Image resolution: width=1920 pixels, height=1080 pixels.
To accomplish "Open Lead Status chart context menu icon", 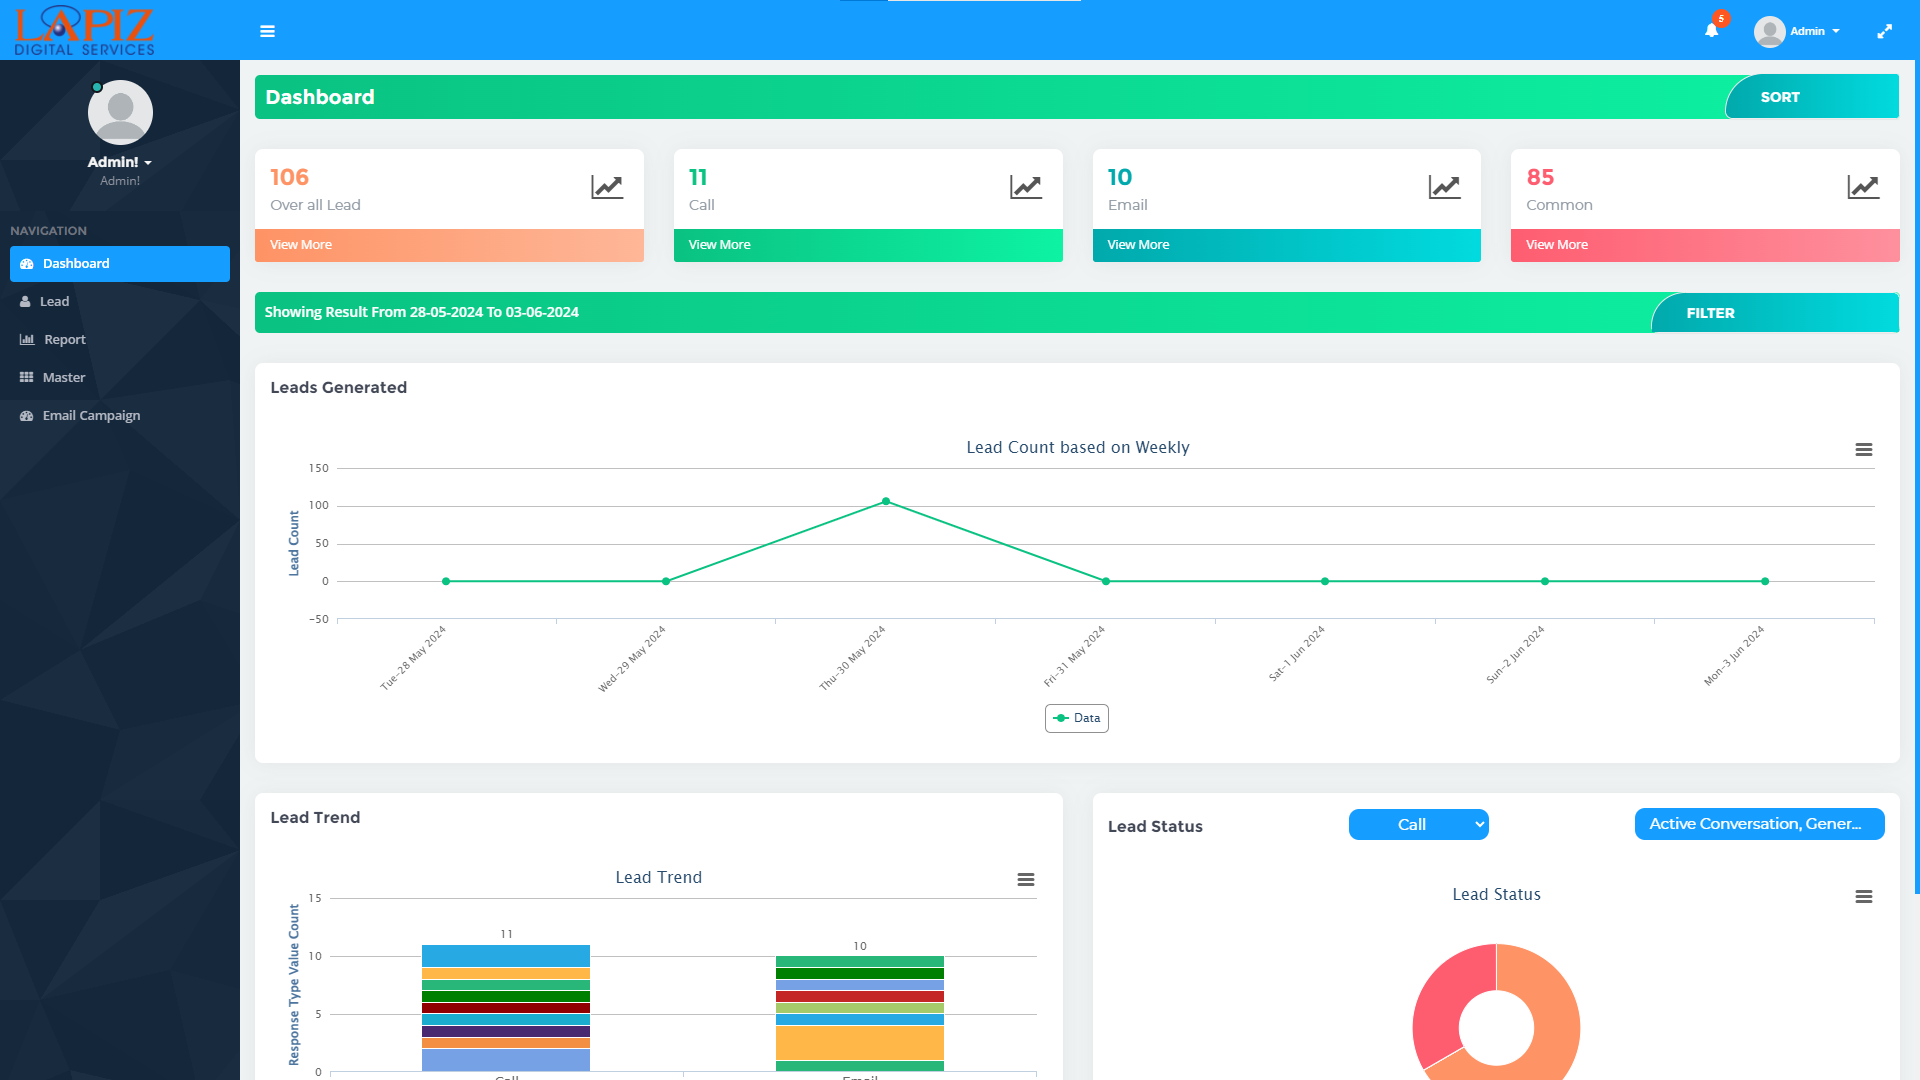I will 1864,897.
